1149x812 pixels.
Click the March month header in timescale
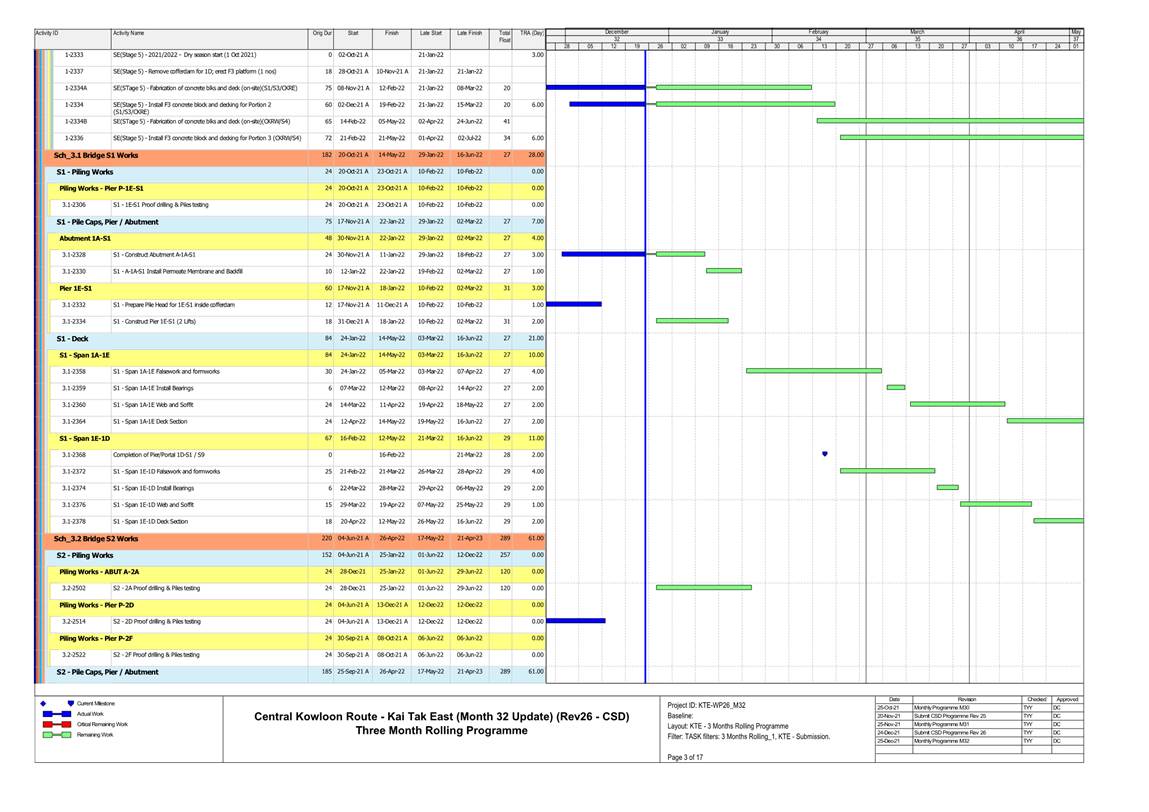pos(917,32)
